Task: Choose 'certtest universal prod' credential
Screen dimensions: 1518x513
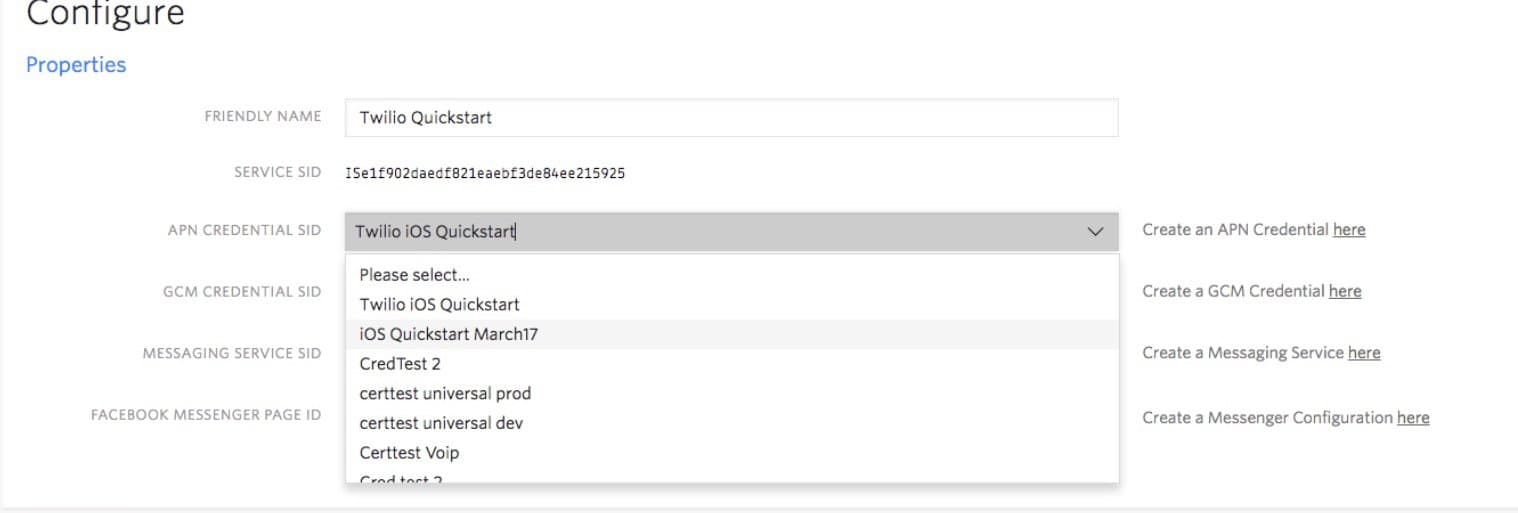Action: 445,393
